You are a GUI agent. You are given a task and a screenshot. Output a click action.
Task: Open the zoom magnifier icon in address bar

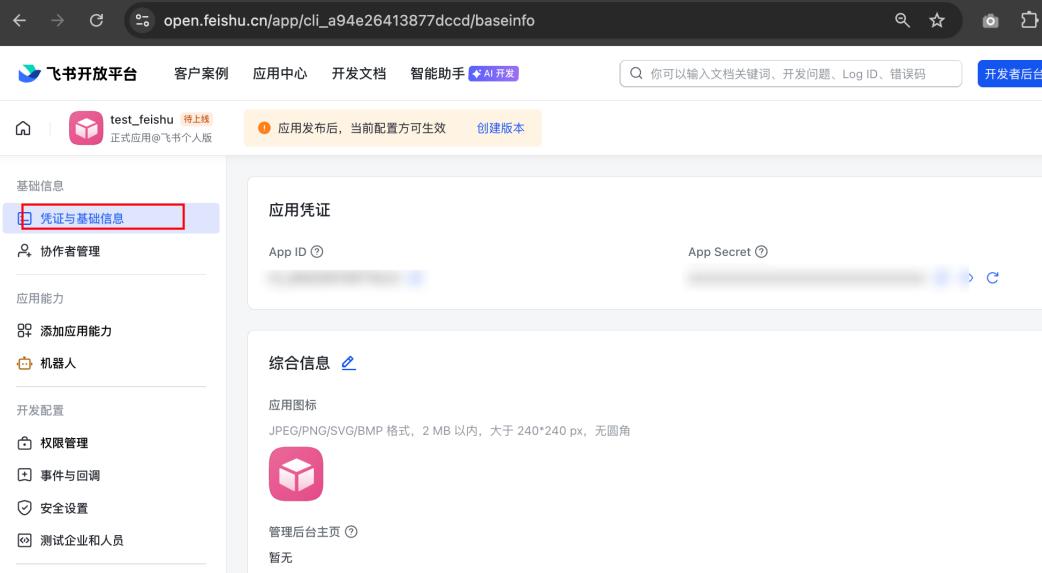[x=902, y=21]
